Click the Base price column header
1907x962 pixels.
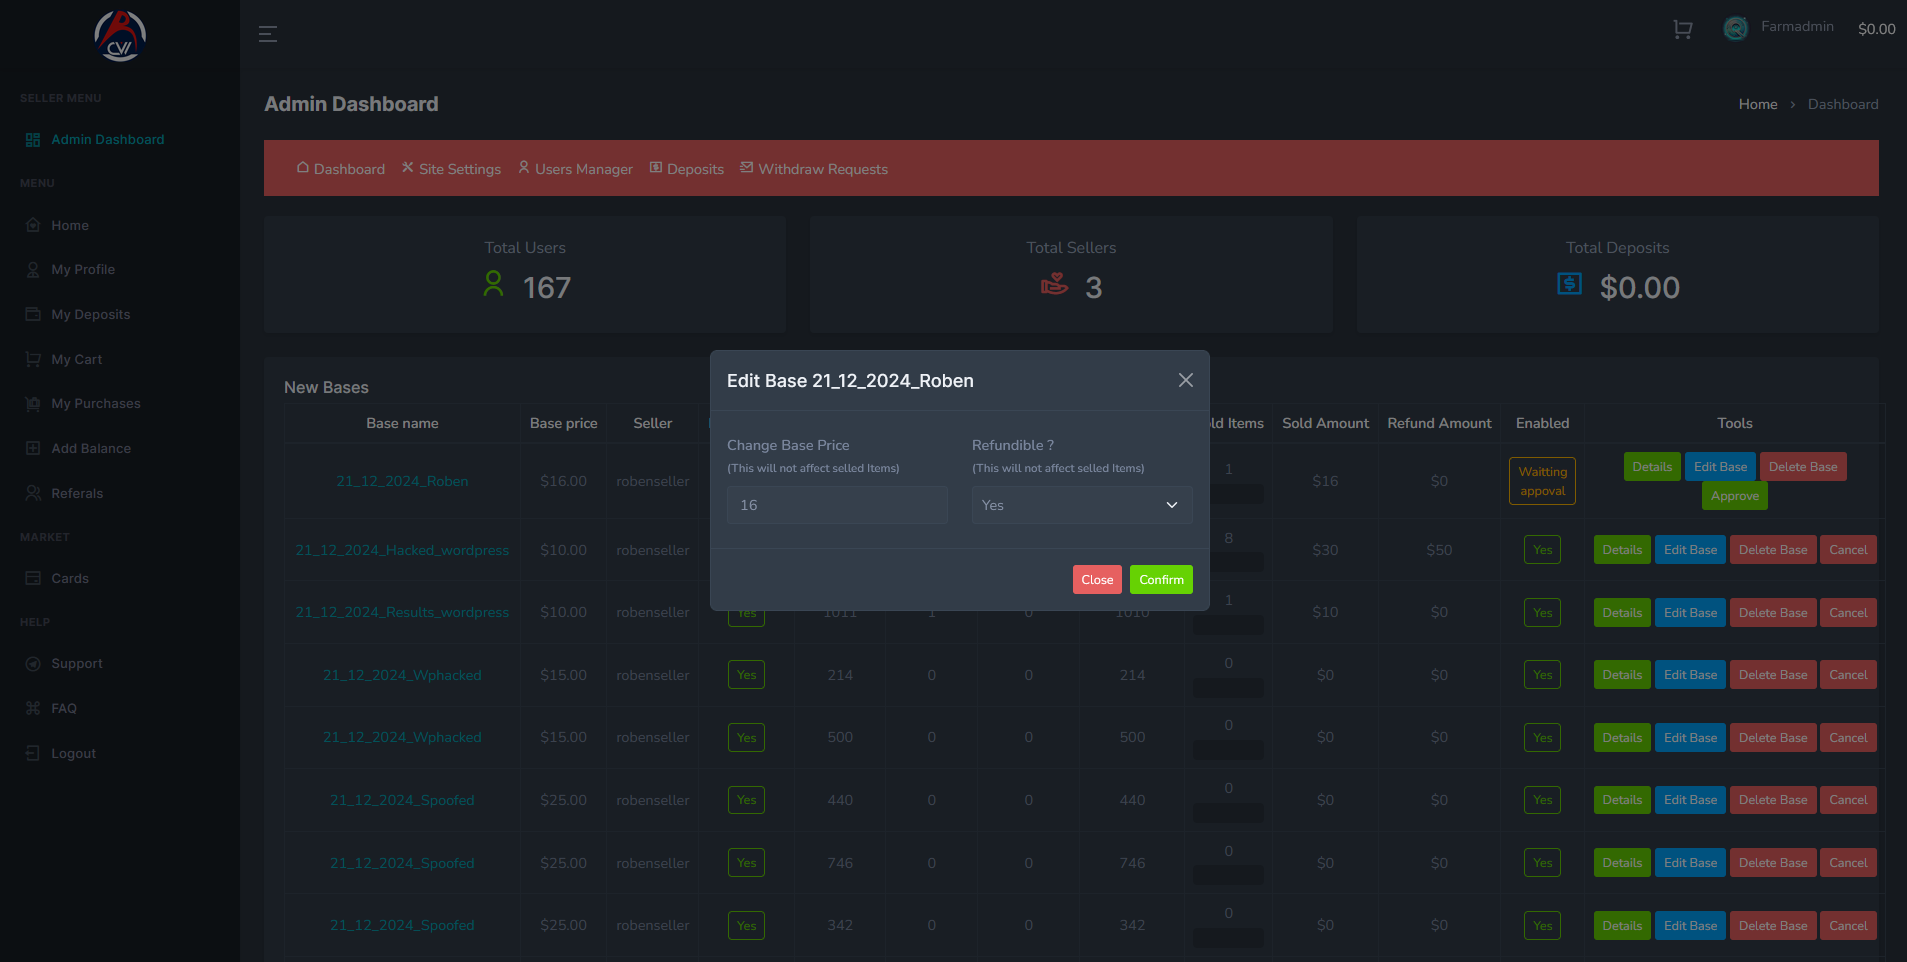pyautogui.click(x=563, y=423)
